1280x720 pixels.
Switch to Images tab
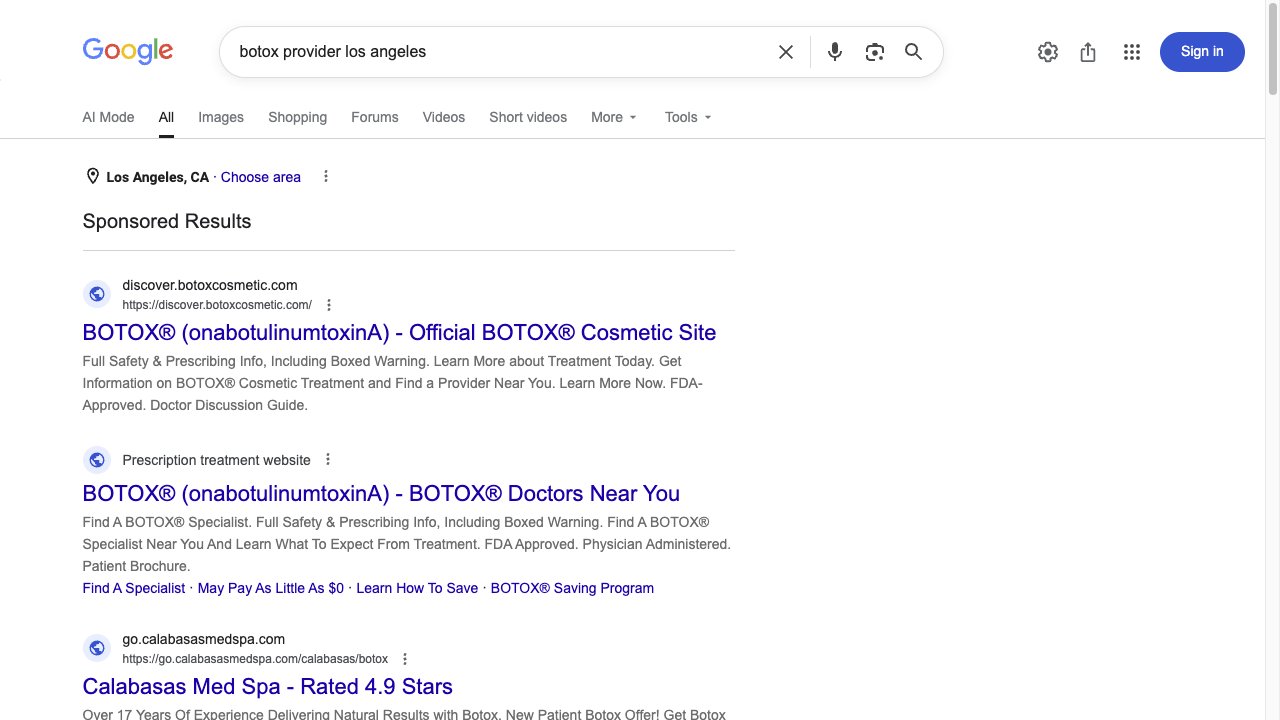[221, 117]
